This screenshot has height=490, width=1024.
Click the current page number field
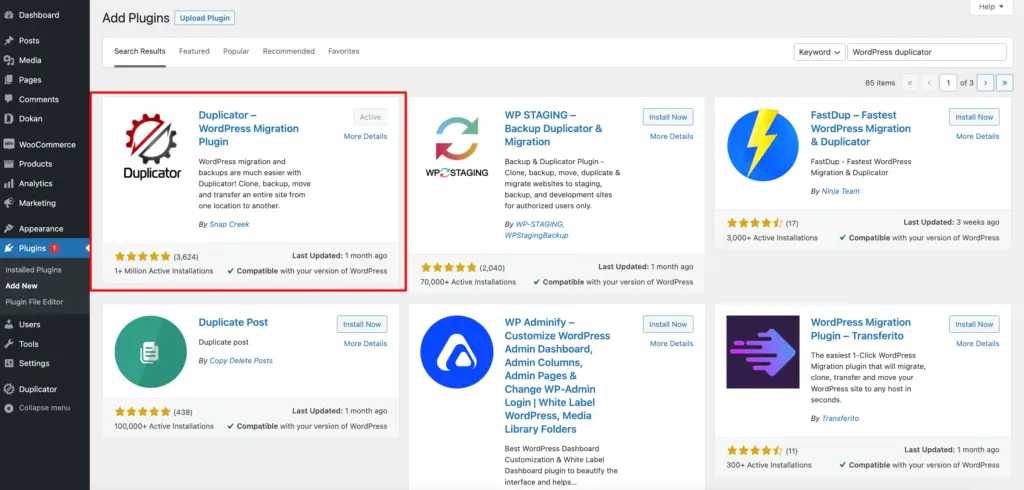pos(948,83)
